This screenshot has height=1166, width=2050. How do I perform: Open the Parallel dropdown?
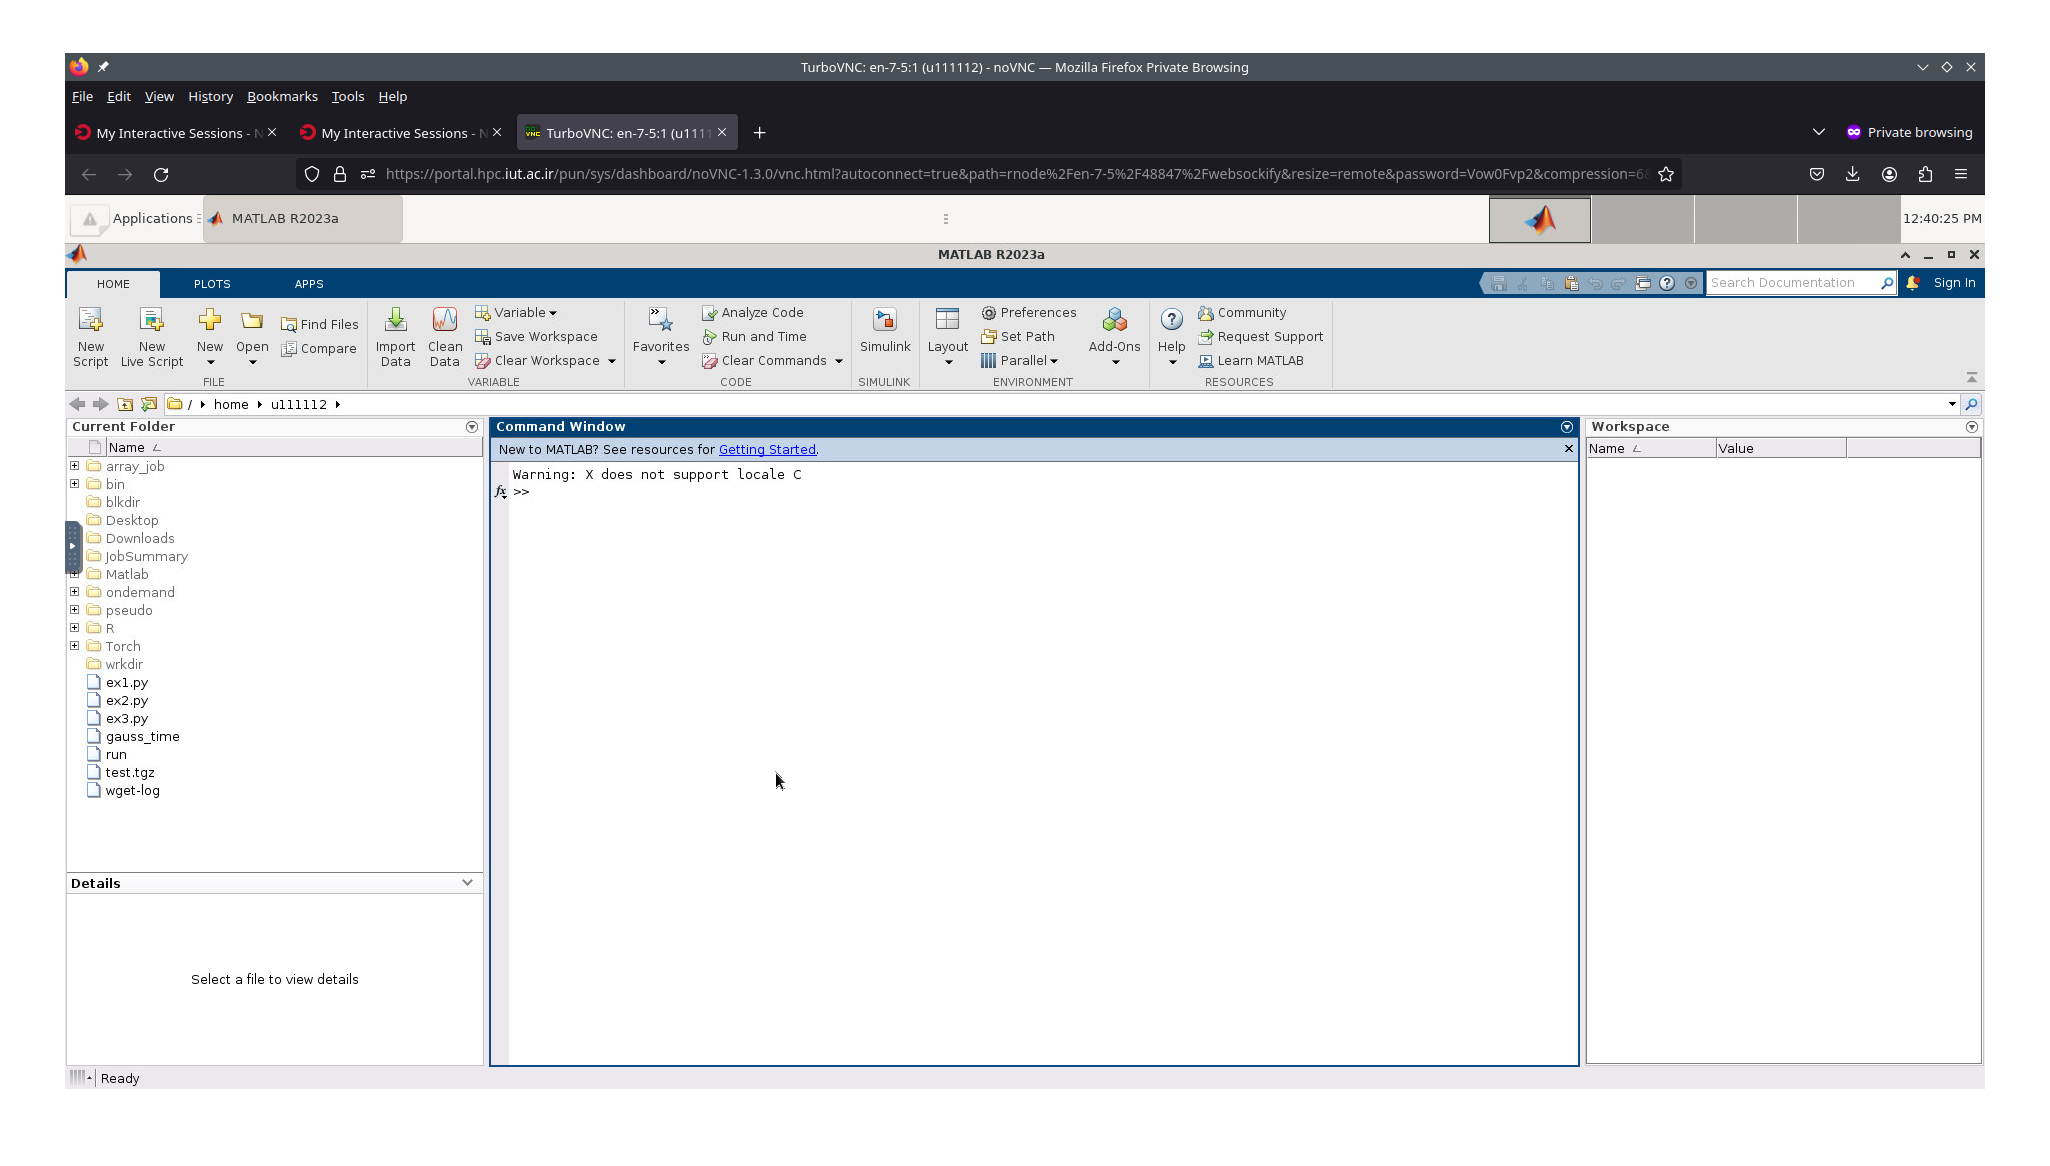pos(1019,361)
